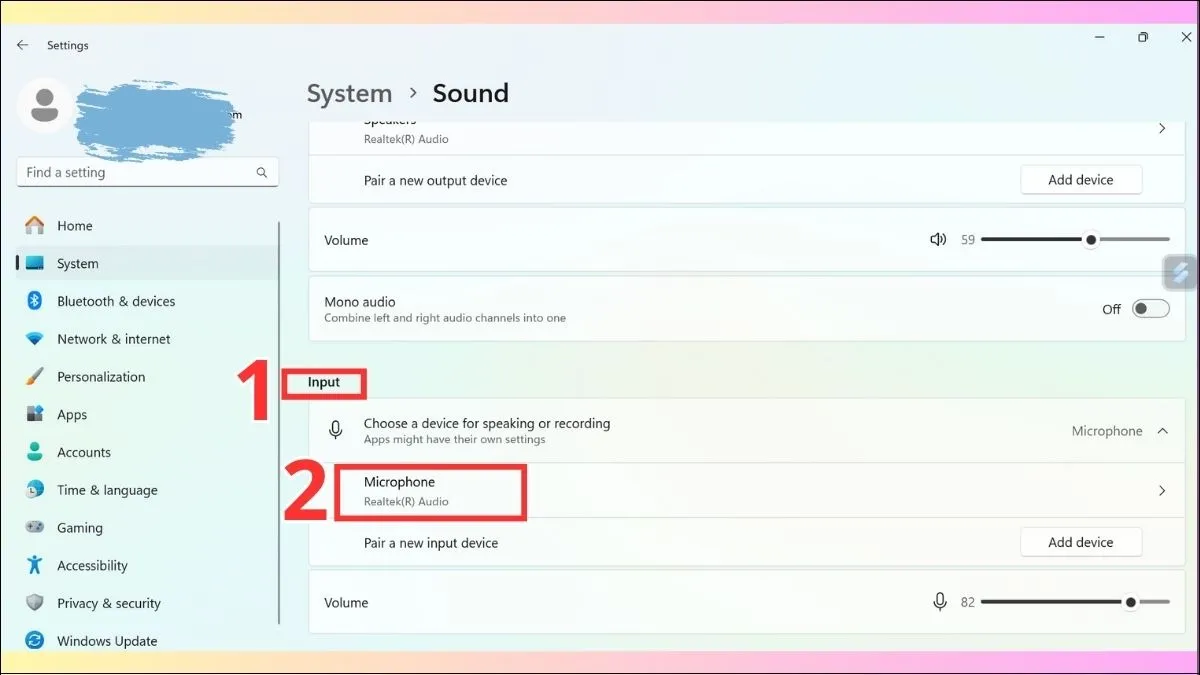Image resolution: width=1200 pixels, height=675 pixels.
Task: Toggle the Mono audio switch
Action: tap(1150, 309)
